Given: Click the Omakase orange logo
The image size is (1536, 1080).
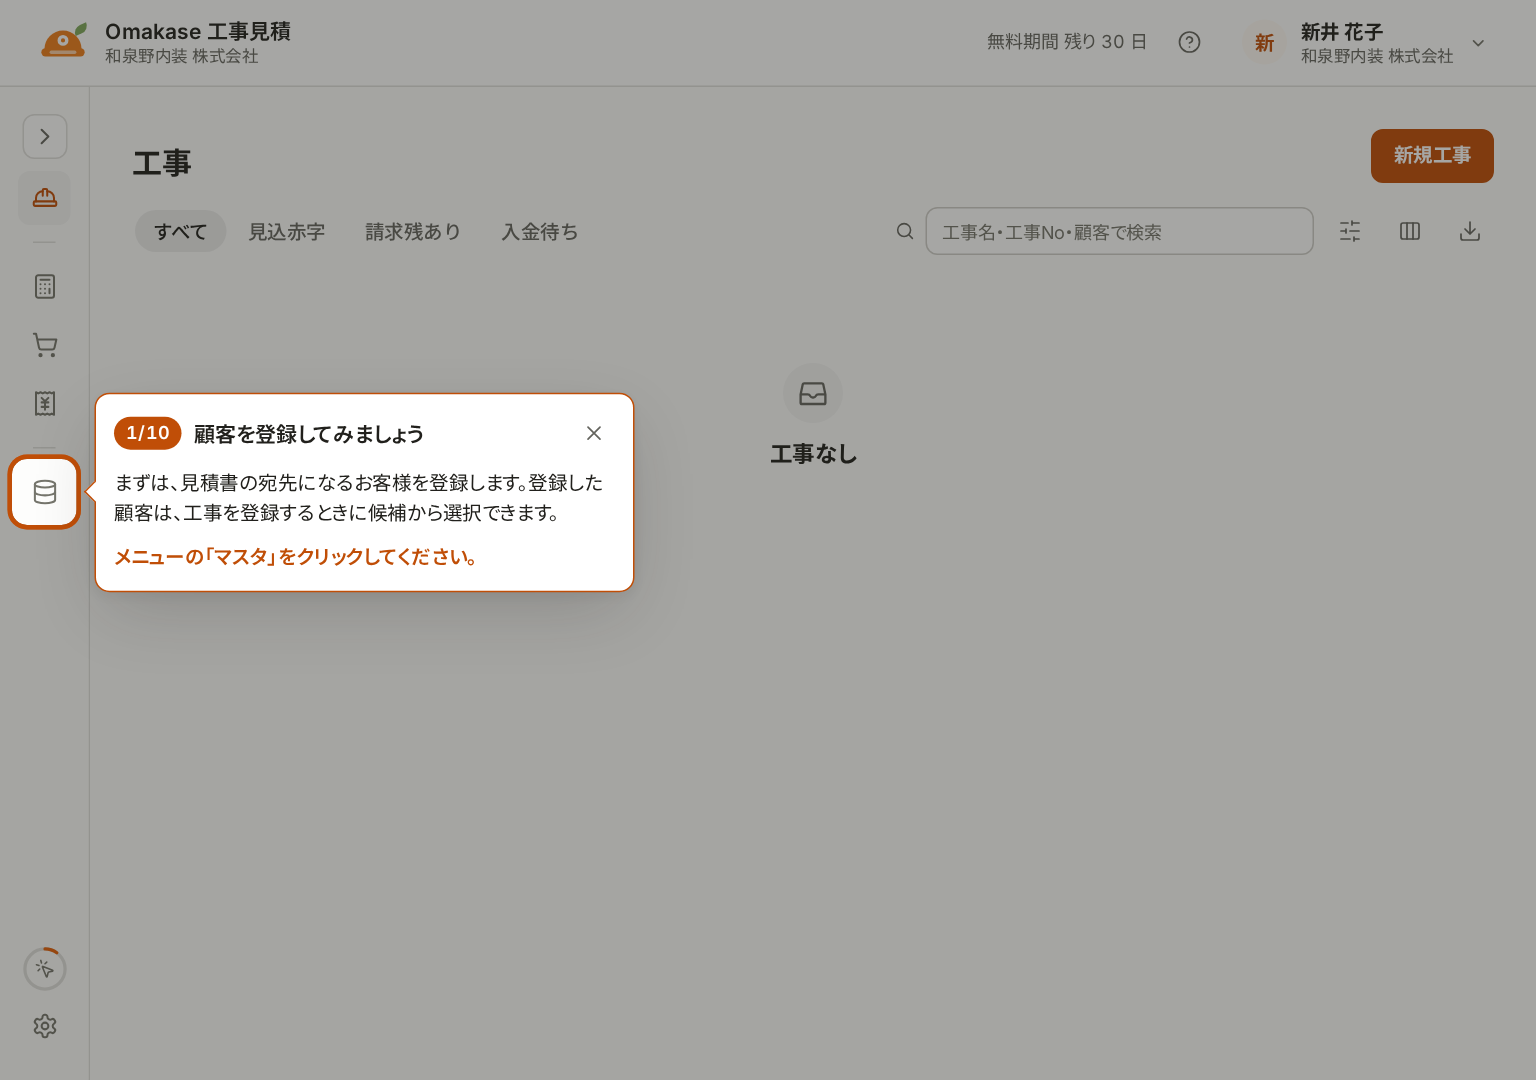Looking at the screenshot, I should 63,42.
